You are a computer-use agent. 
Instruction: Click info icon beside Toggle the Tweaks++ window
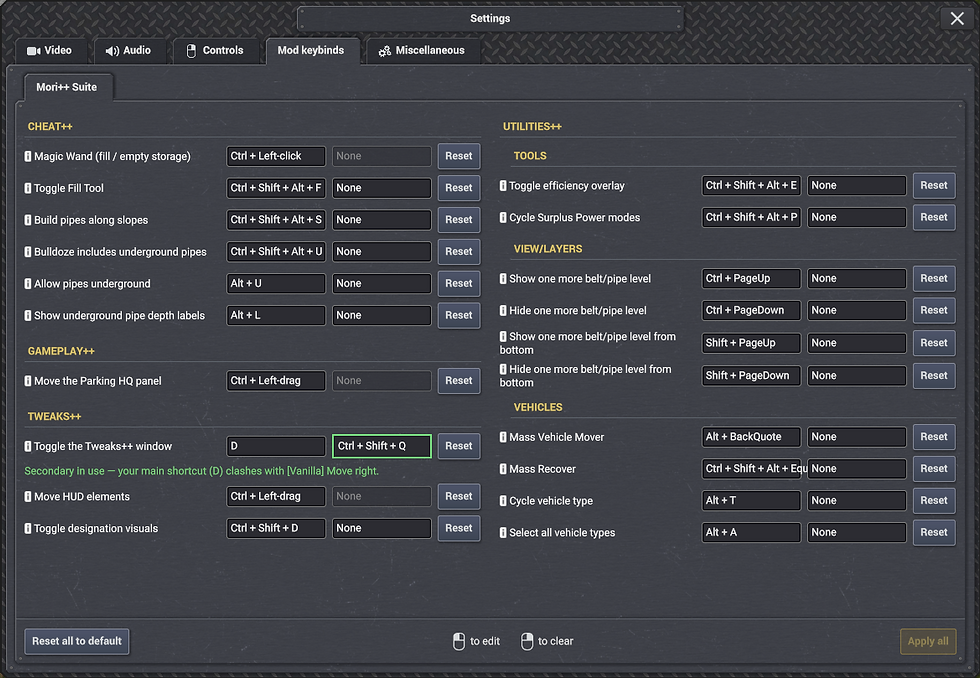point(28,446)
